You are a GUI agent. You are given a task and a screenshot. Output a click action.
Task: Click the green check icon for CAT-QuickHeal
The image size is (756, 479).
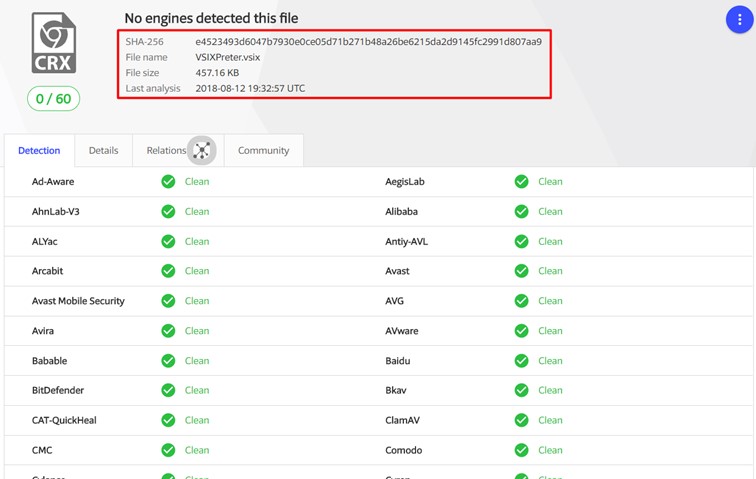pos(168,420)
